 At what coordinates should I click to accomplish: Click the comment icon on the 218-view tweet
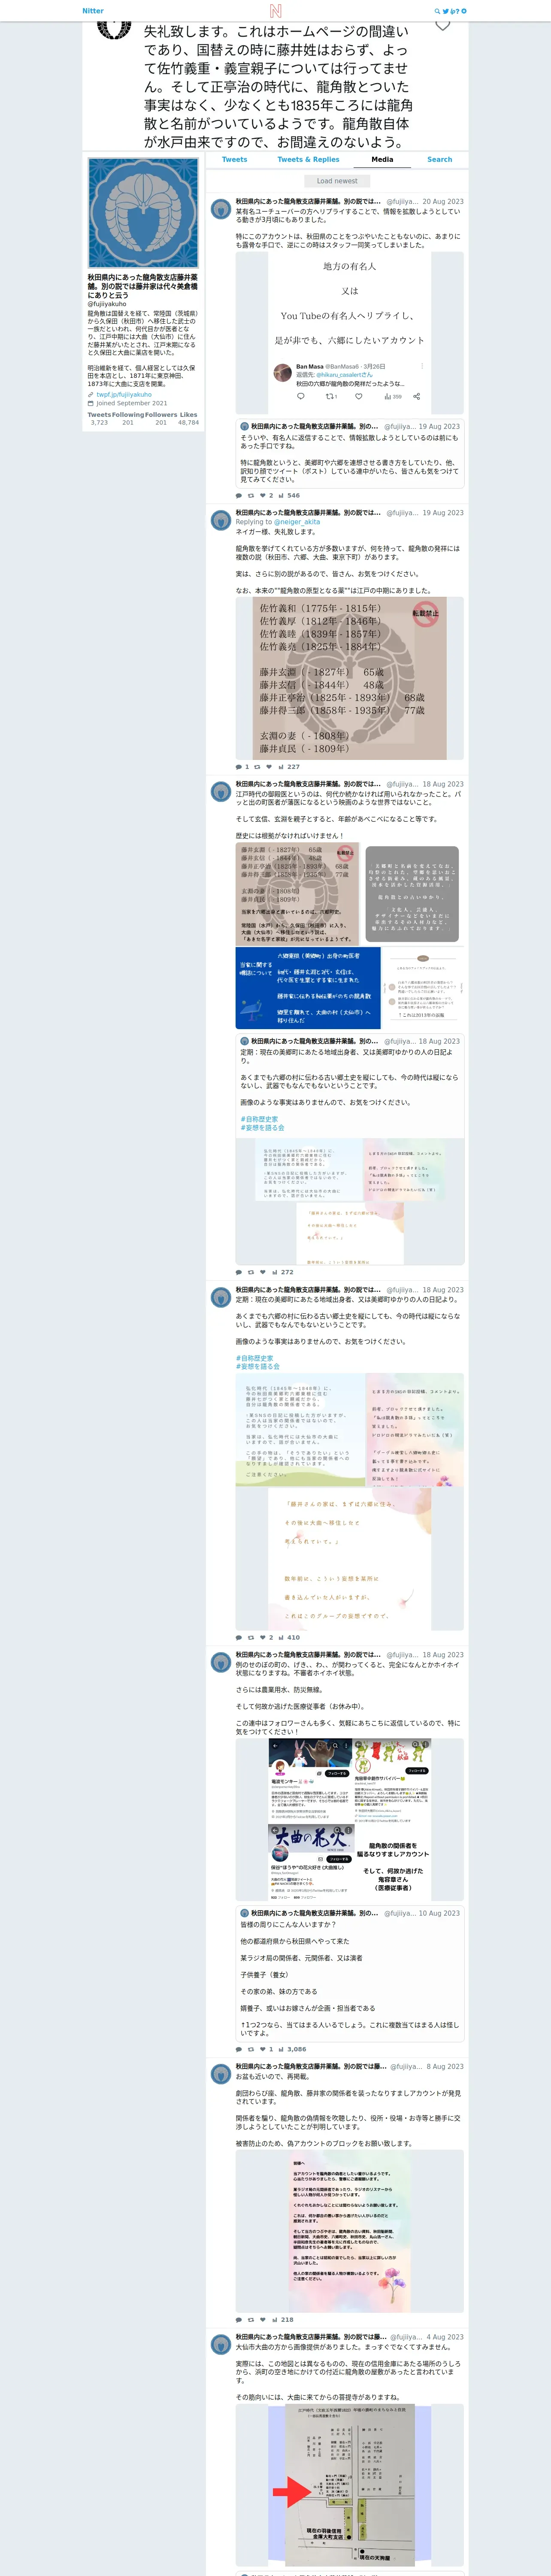239,2320
